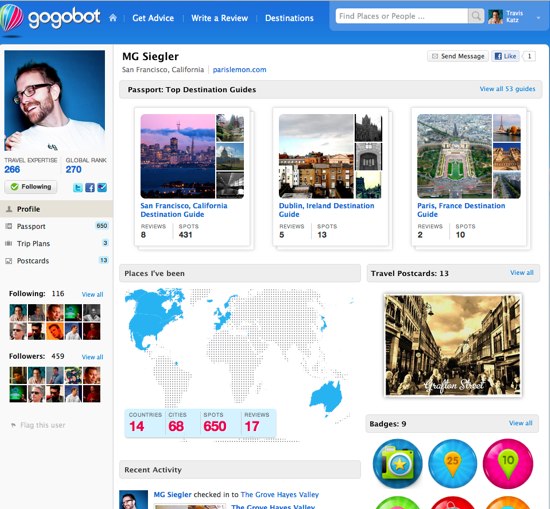Click MG Siegler avatar in Recent Activity

click(133, 500)
